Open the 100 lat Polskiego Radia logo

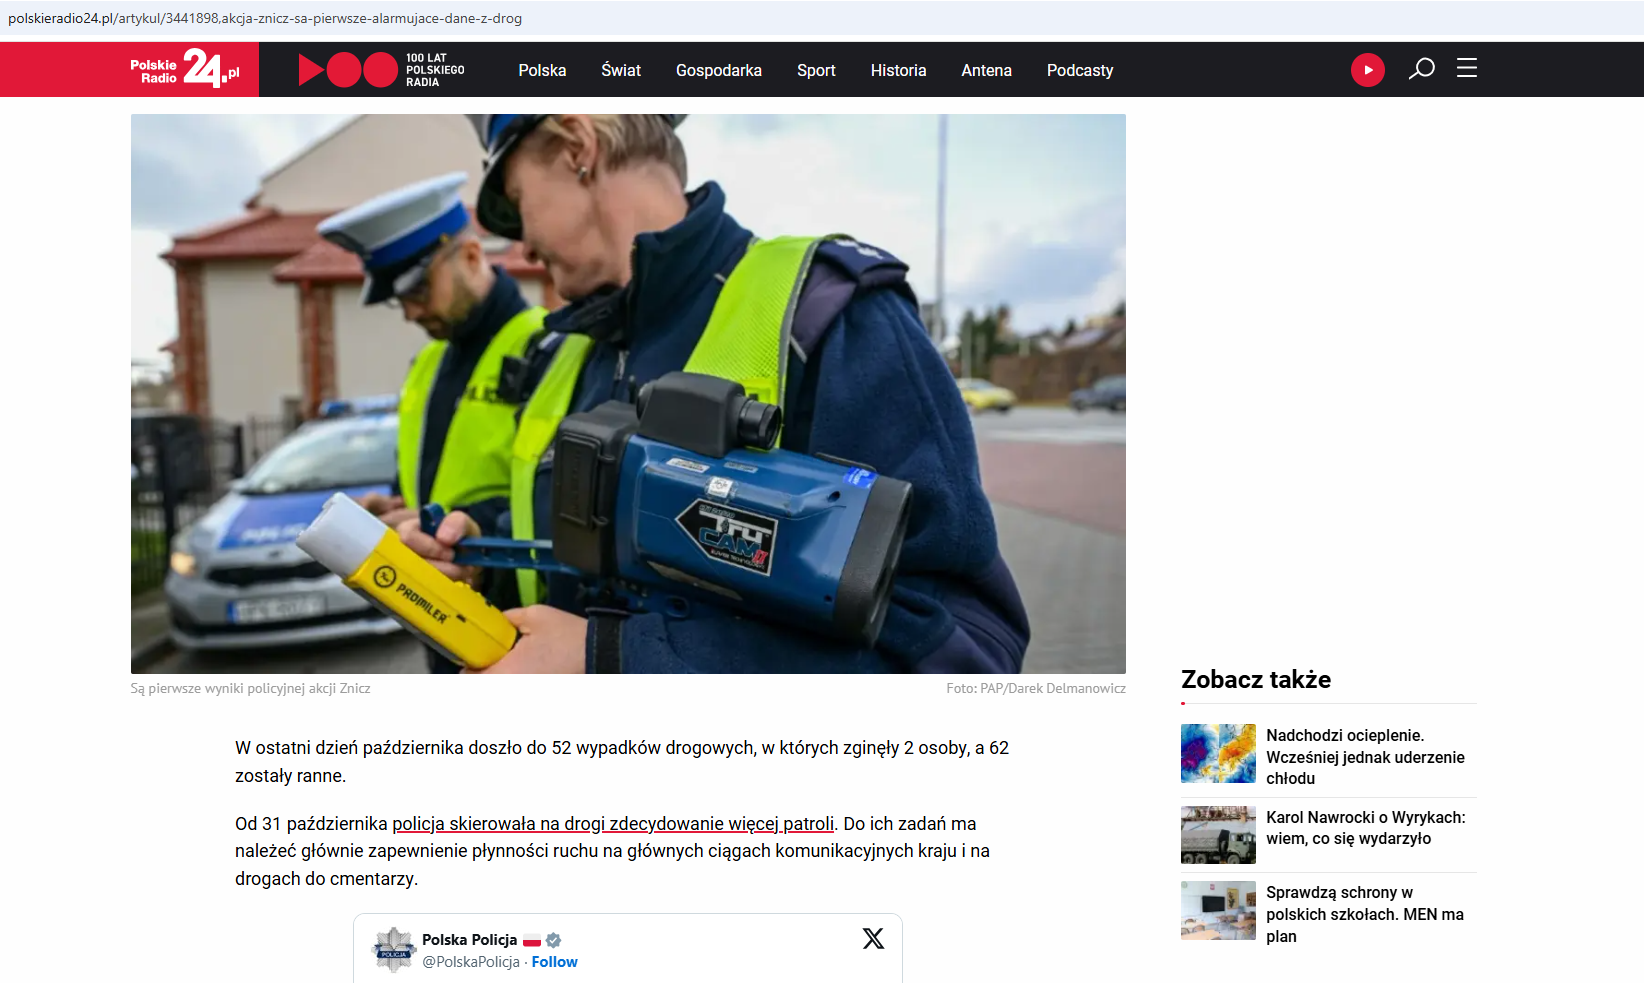382,70
